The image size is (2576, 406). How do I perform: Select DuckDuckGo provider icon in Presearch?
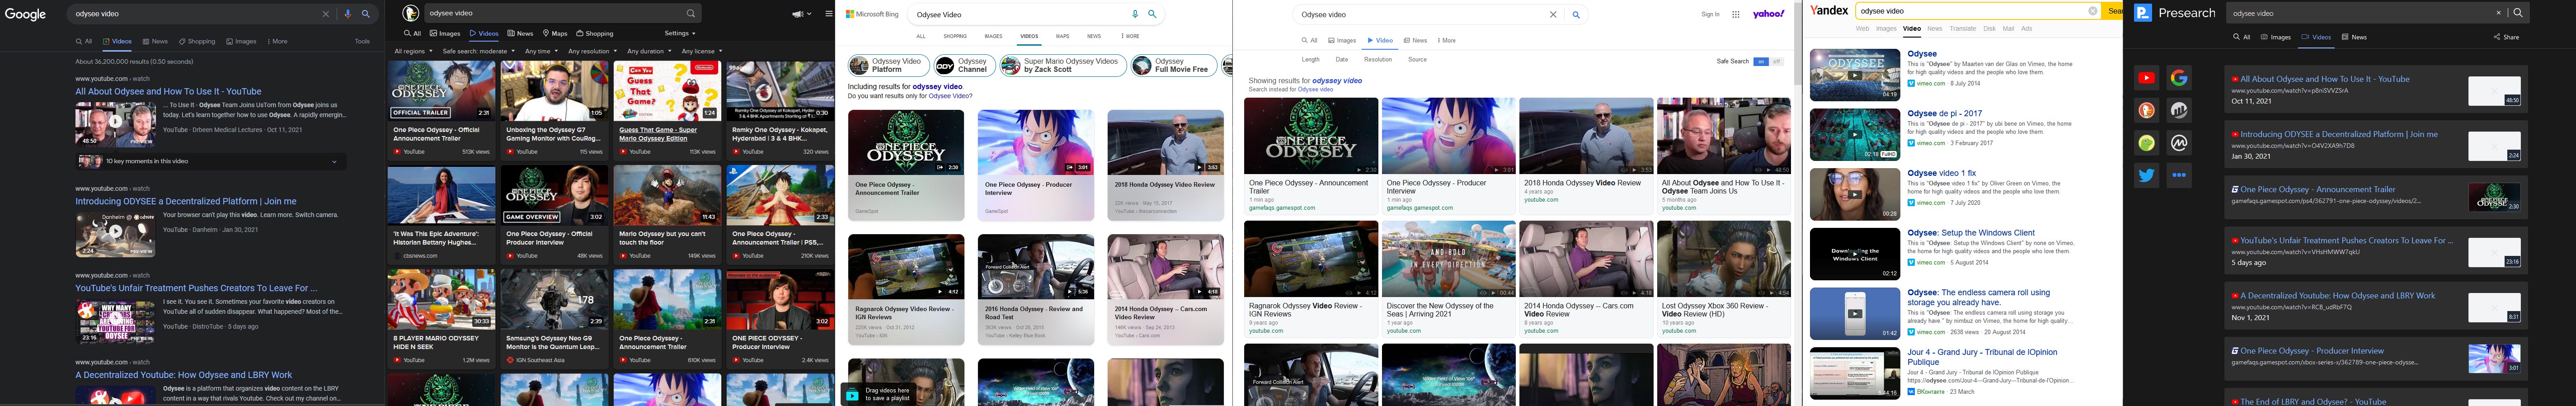[x=2146, y=110]
